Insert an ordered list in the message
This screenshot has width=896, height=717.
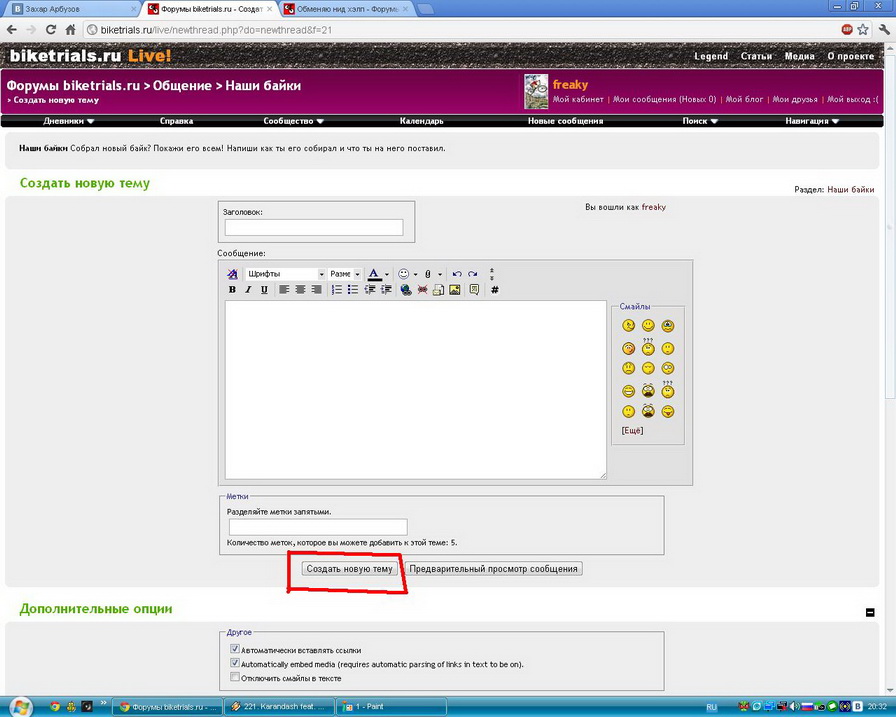337,290
